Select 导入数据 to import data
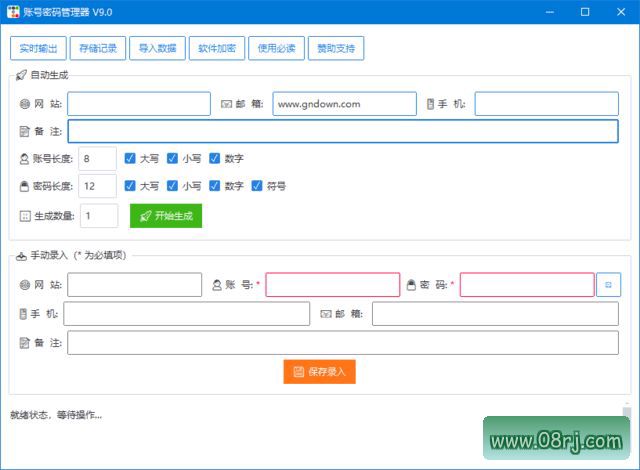 point(157,48)
